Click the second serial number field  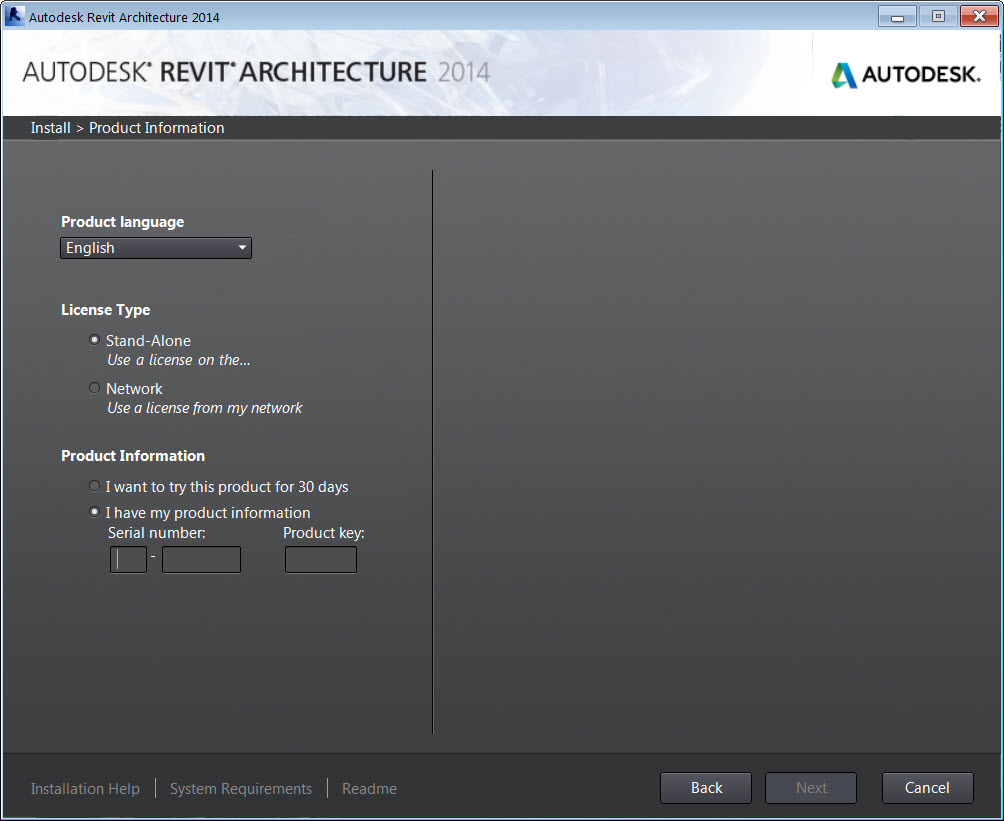coord(201,560)
